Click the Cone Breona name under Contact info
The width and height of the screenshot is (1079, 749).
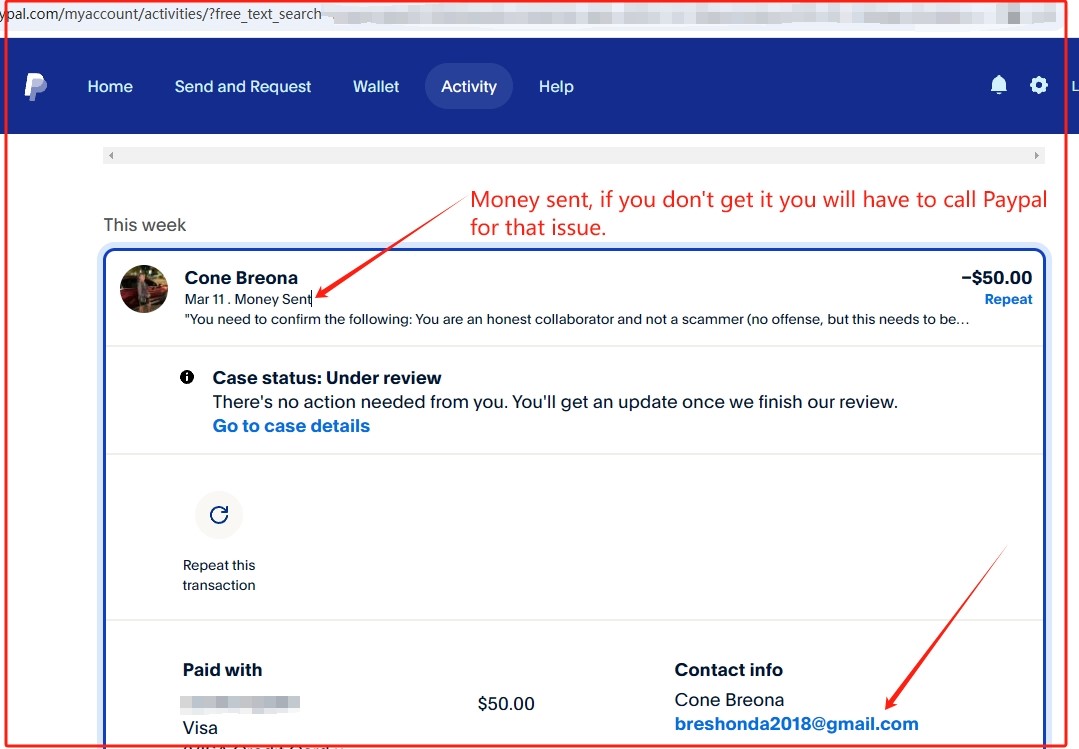[x=729, y=700]
